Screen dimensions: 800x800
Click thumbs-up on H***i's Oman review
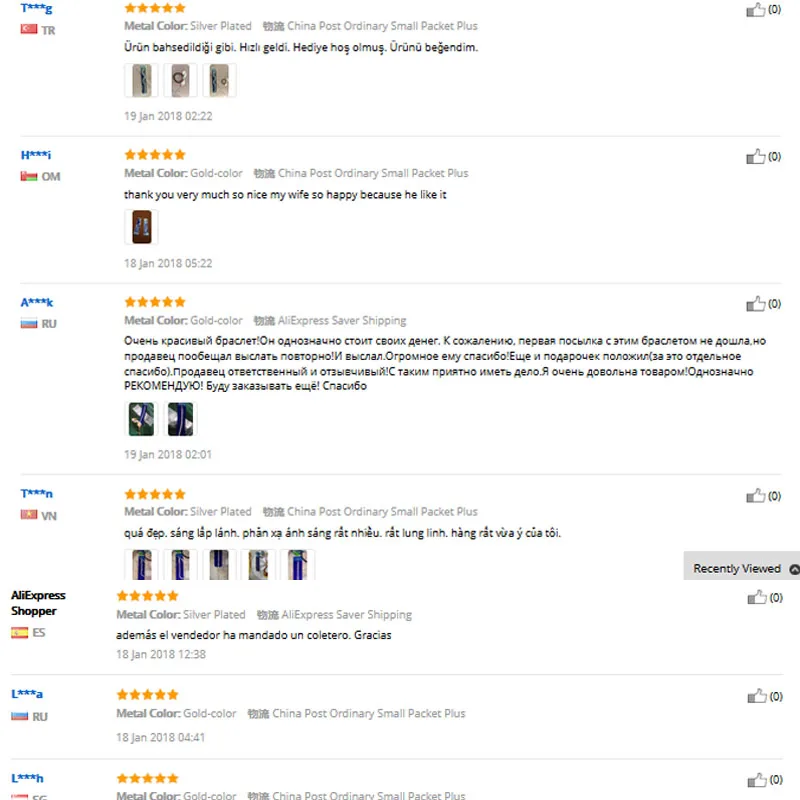tap(755, 157)
